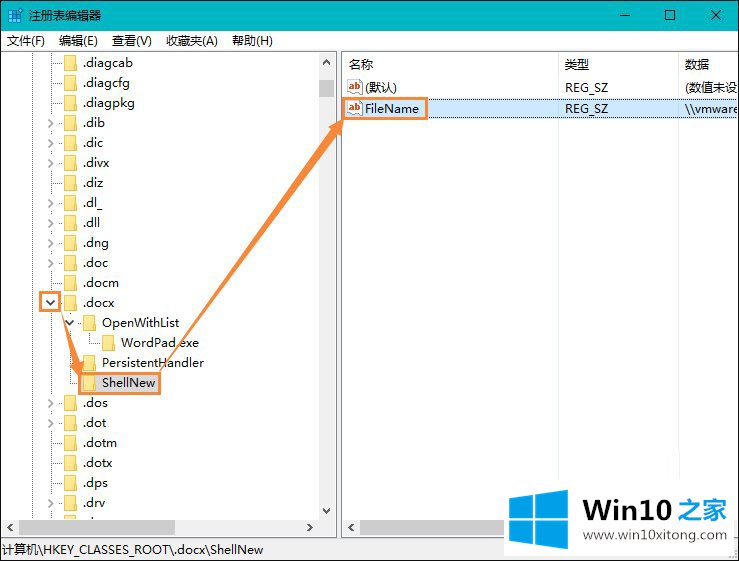Screen dimensions: 739x561
Task: Click the .dic folder icon
Action: pos(71,143)
